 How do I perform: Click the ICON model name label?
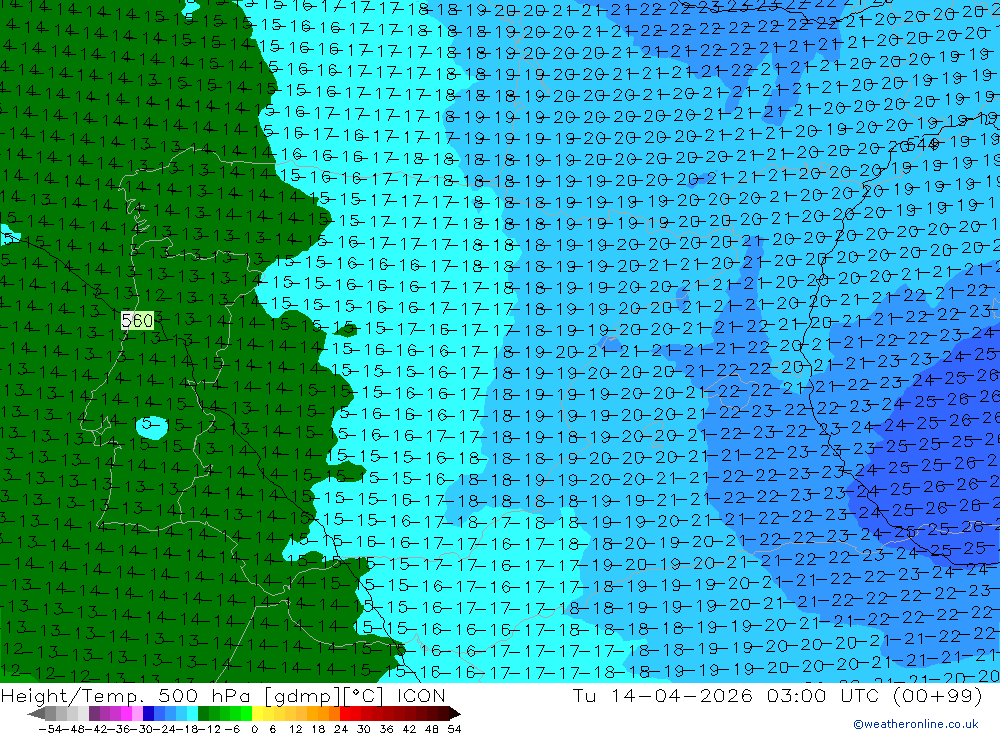421,695
